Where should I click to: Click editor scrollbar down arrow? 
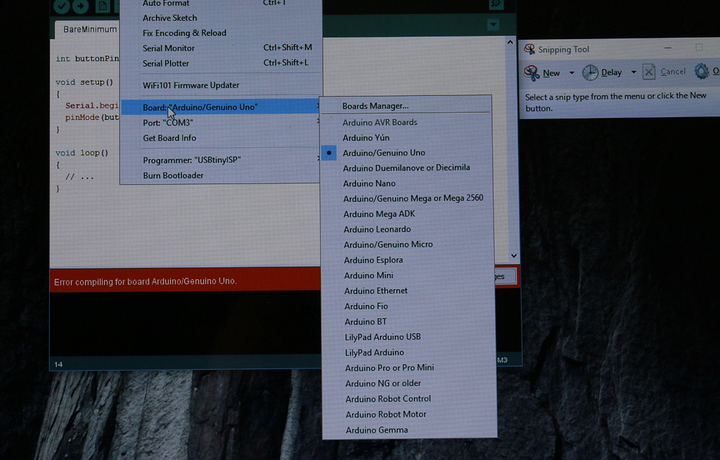point(513,256)
